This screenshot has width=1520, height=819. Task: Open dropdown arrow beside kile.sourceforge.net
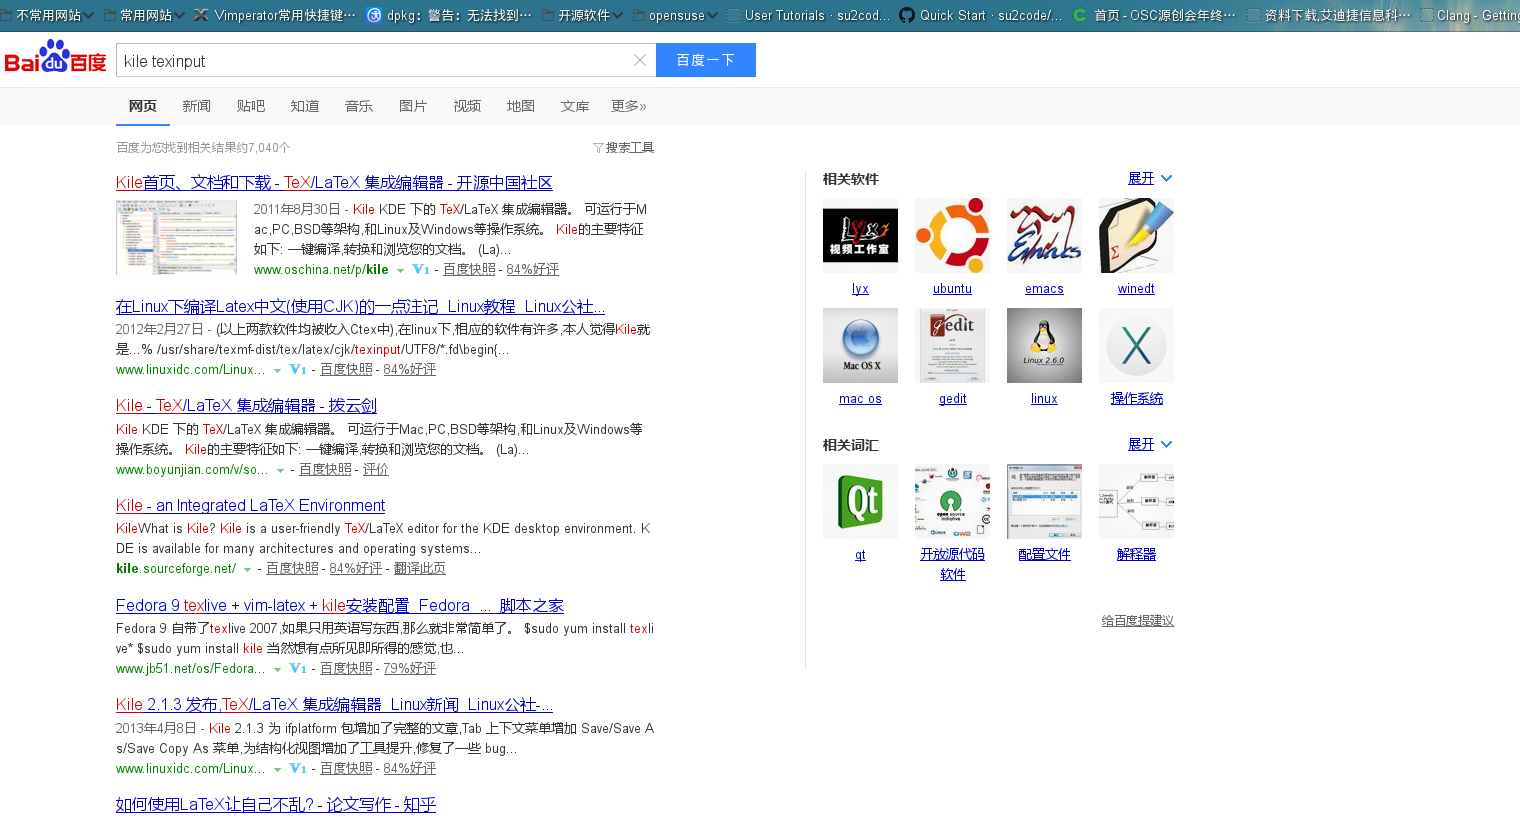click(247, 570)
